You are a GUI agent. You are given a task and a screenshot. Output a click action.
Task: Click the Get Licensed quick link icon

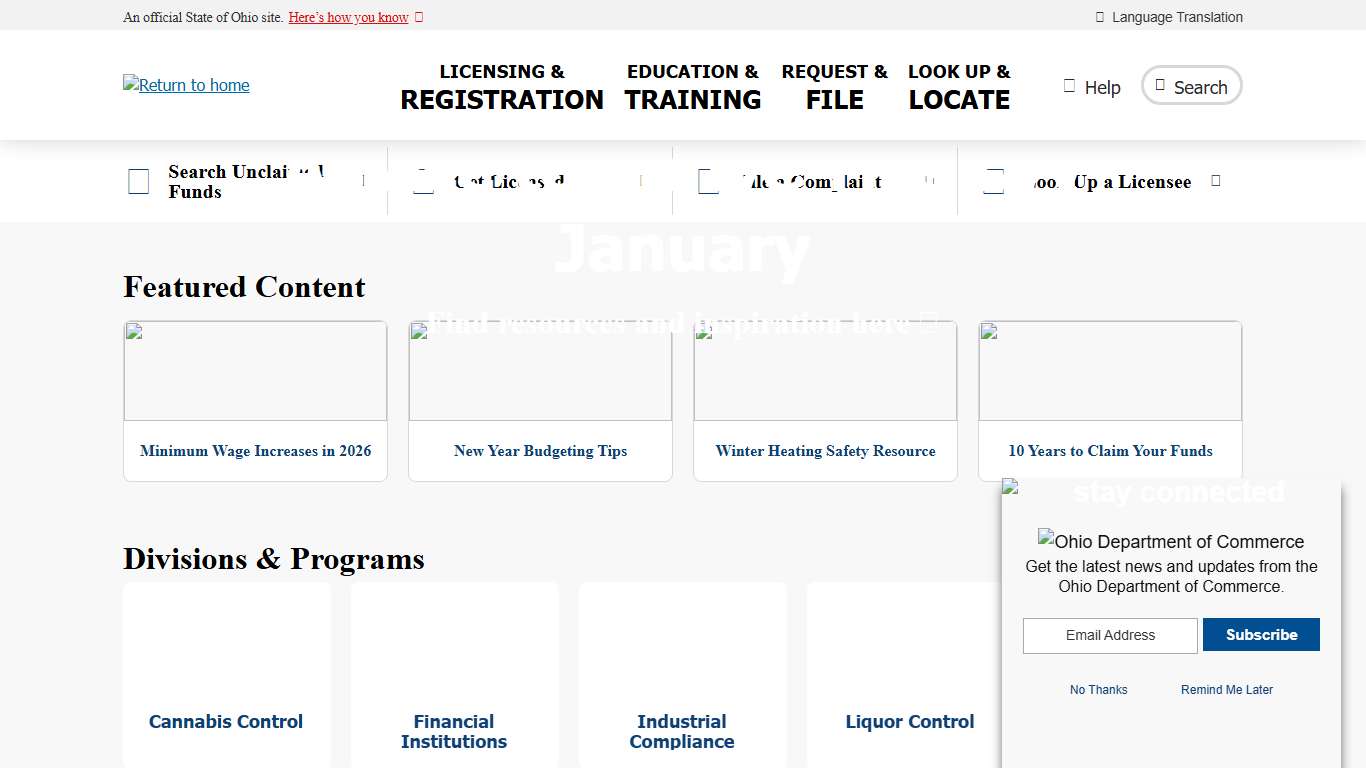point(424,182)
